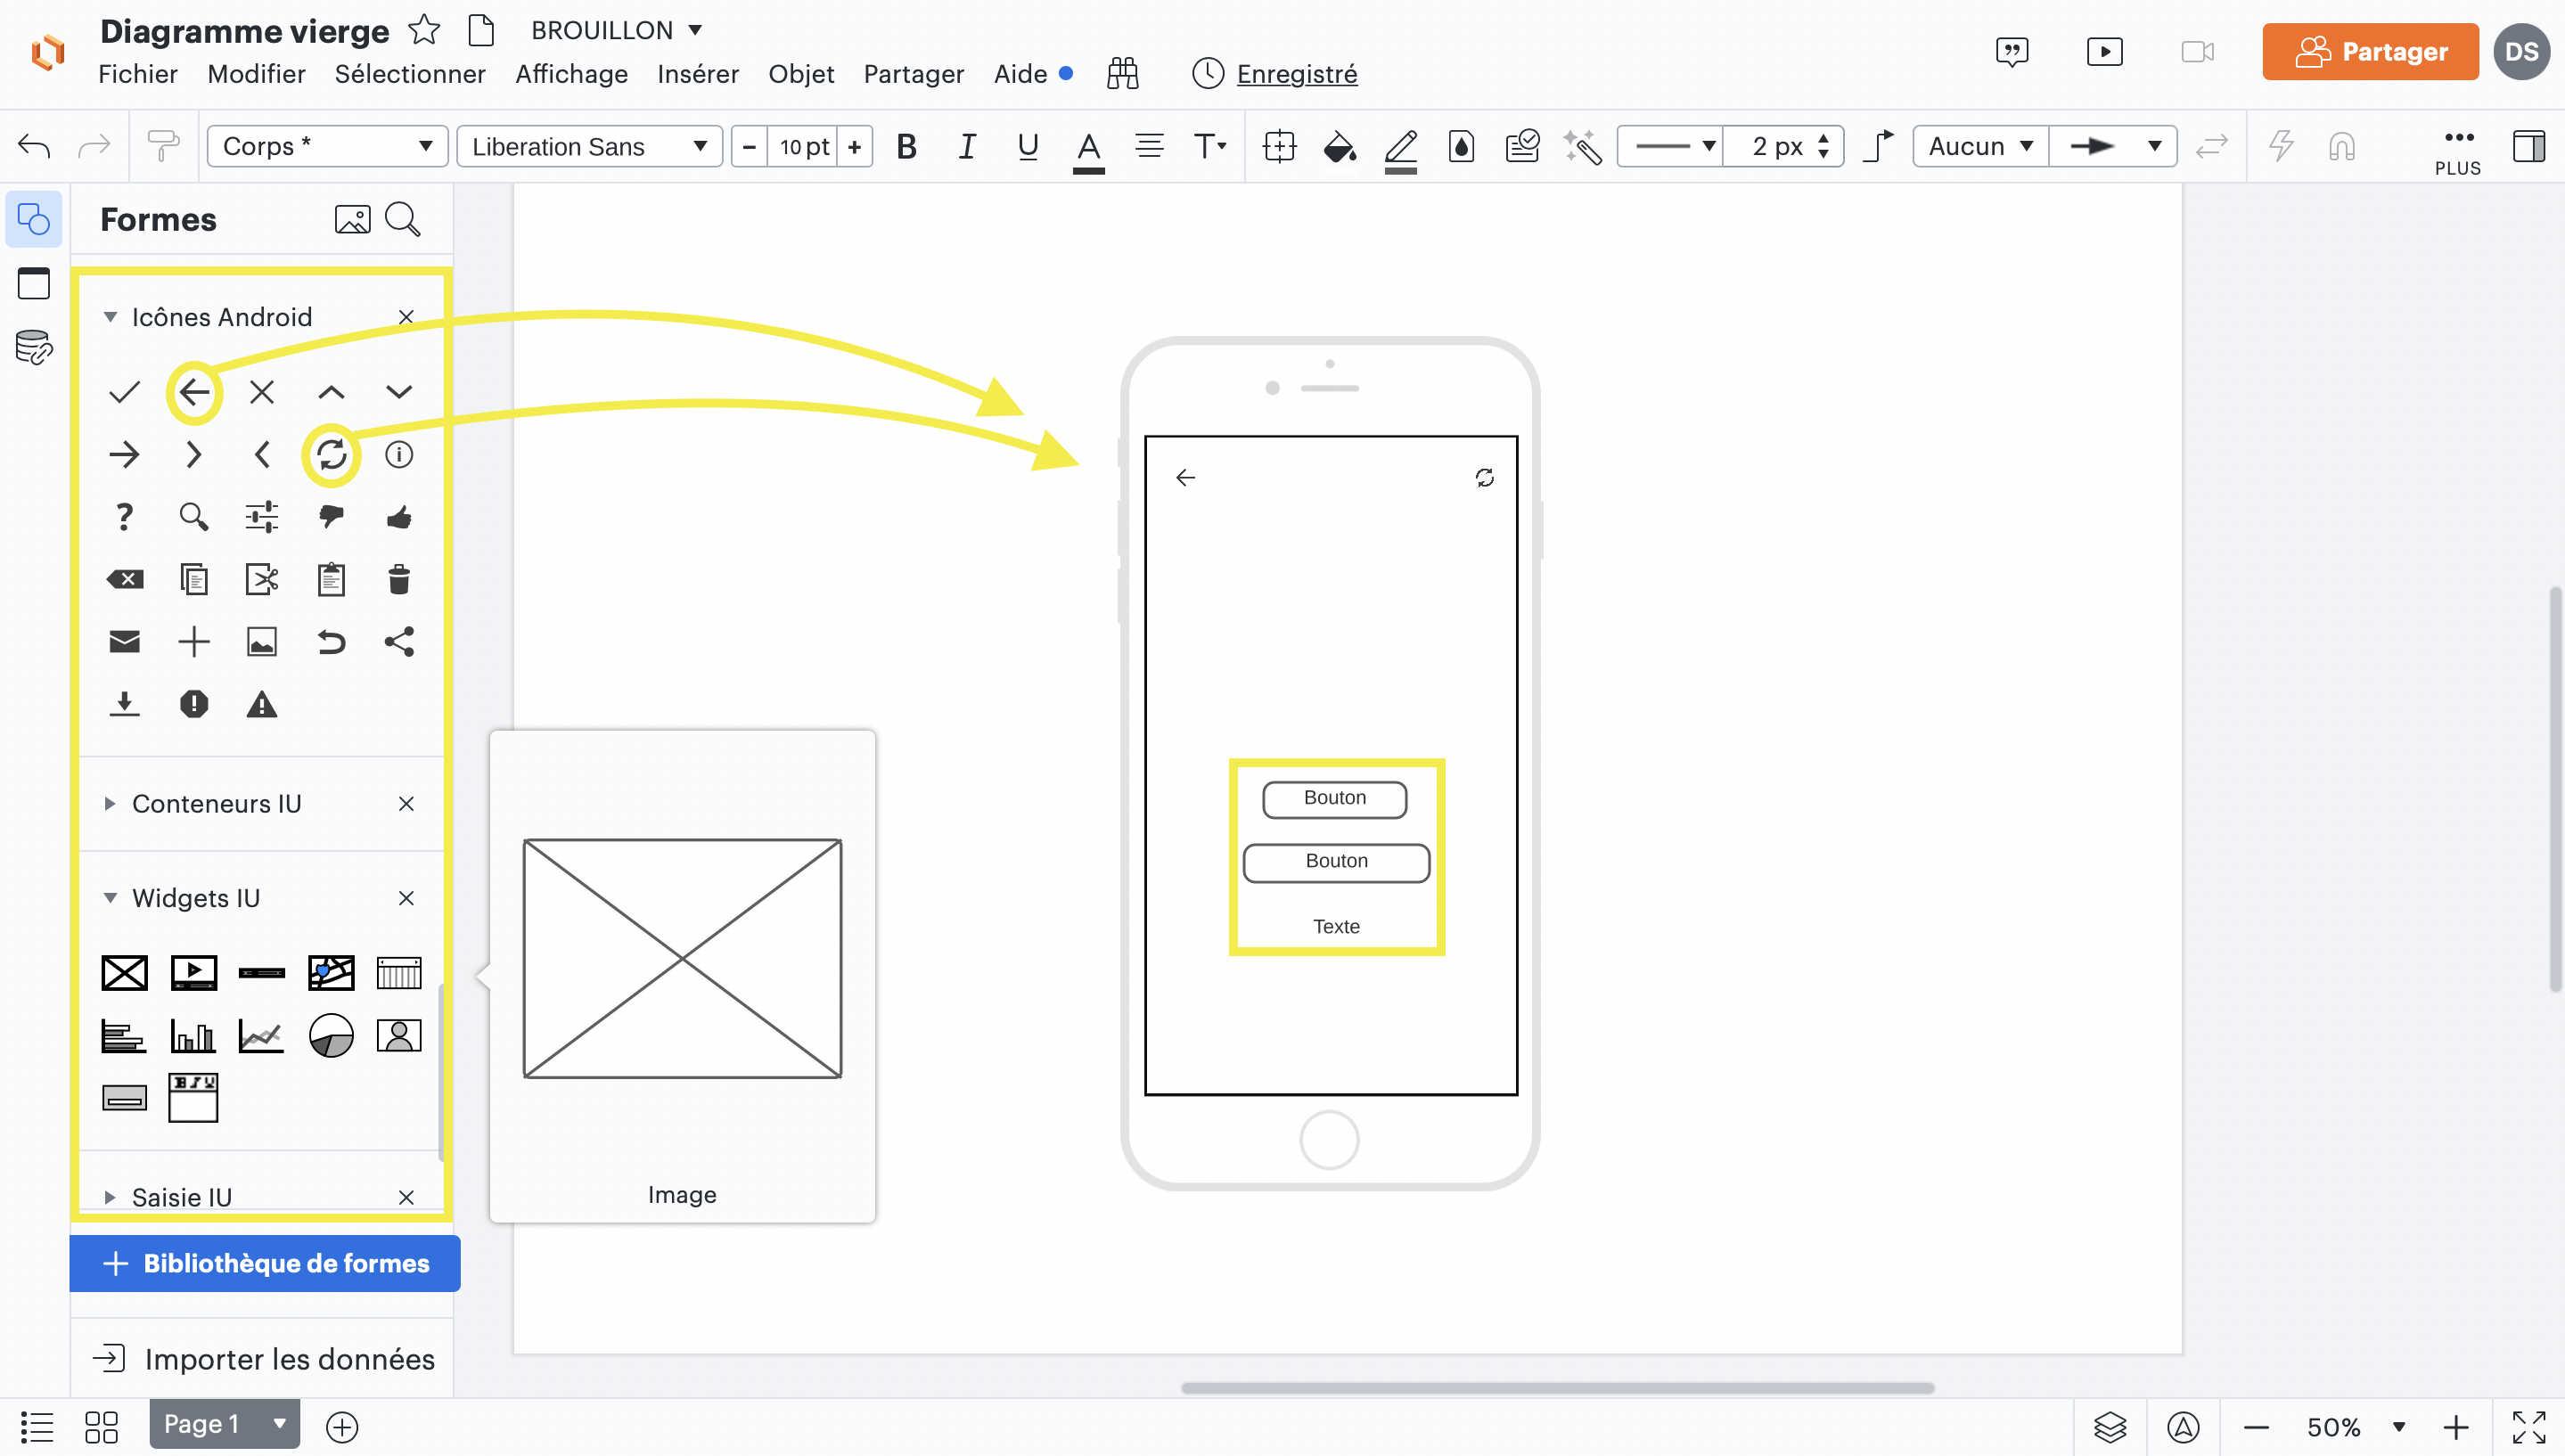Click Importer les données
The width and height of the screenshot is (2565, 1456).
264,1359
